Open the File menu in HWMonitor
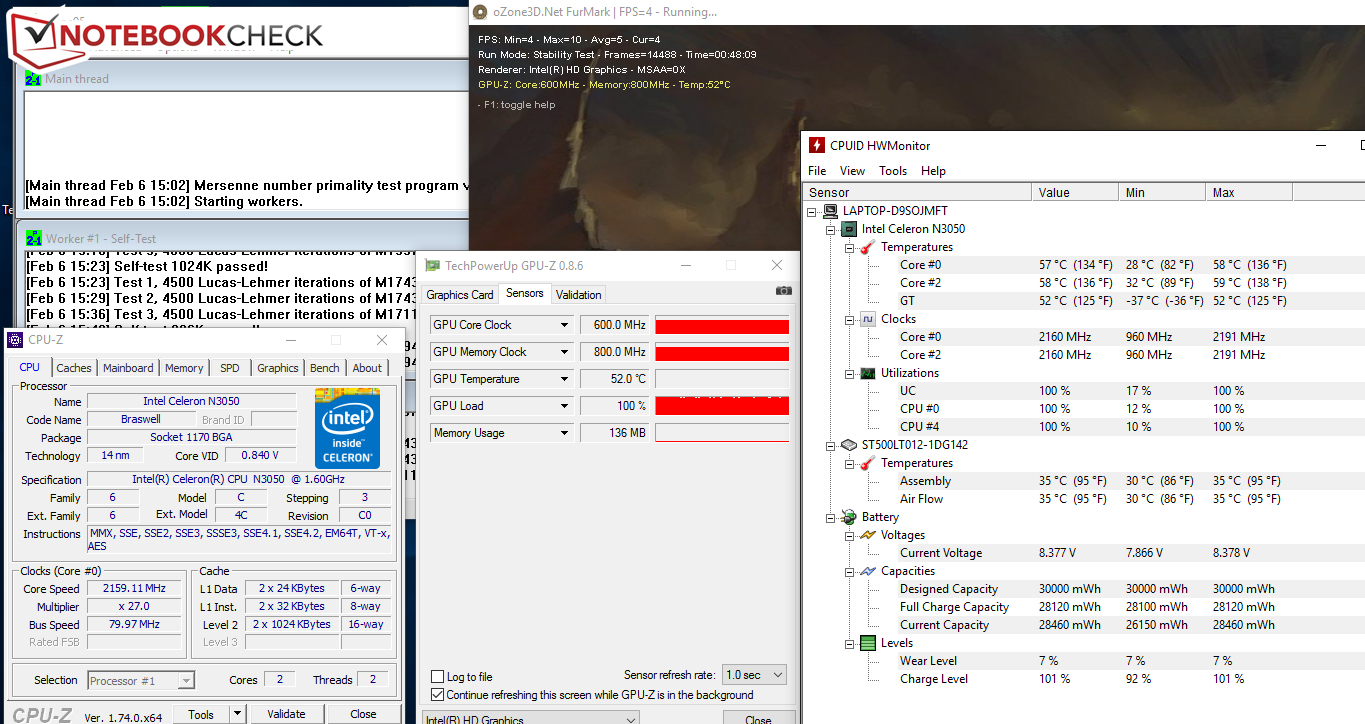The height and width of the screenshot is (724, 1365). pos(817,171)
